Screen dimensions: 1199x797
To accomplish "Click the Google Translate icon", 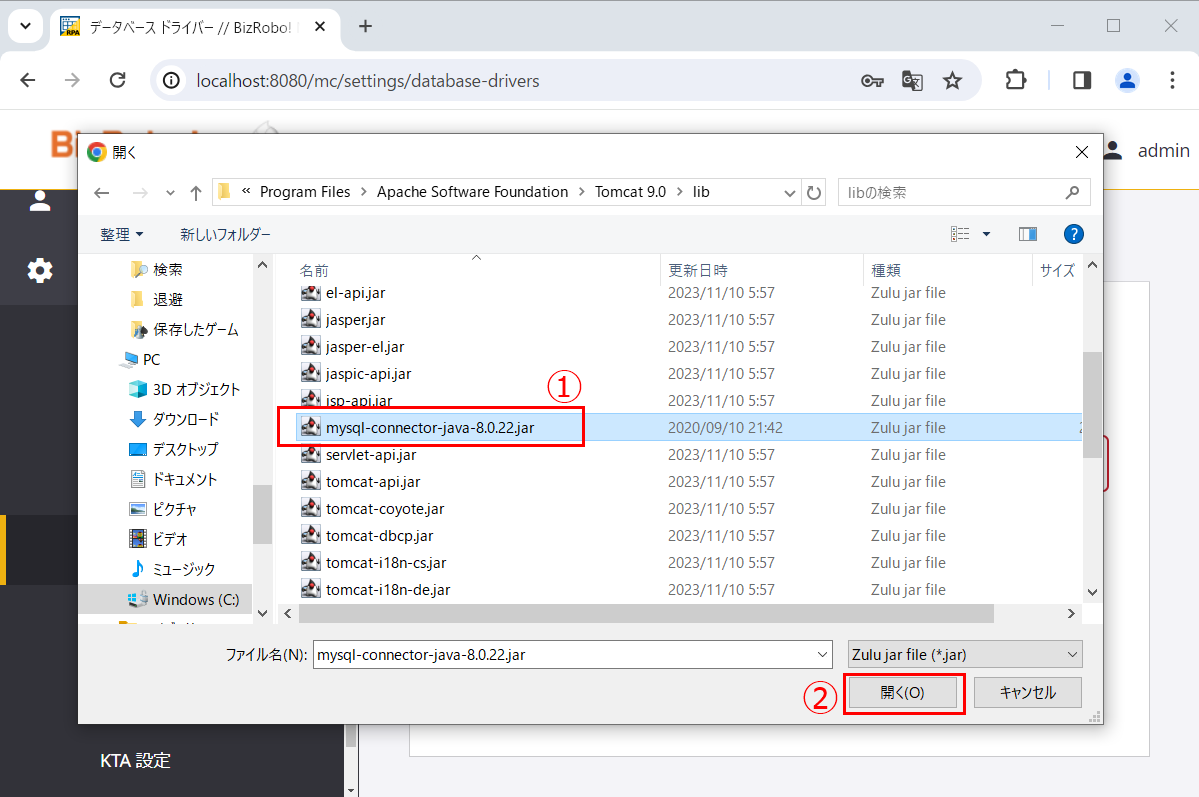I will coord(912,80).
